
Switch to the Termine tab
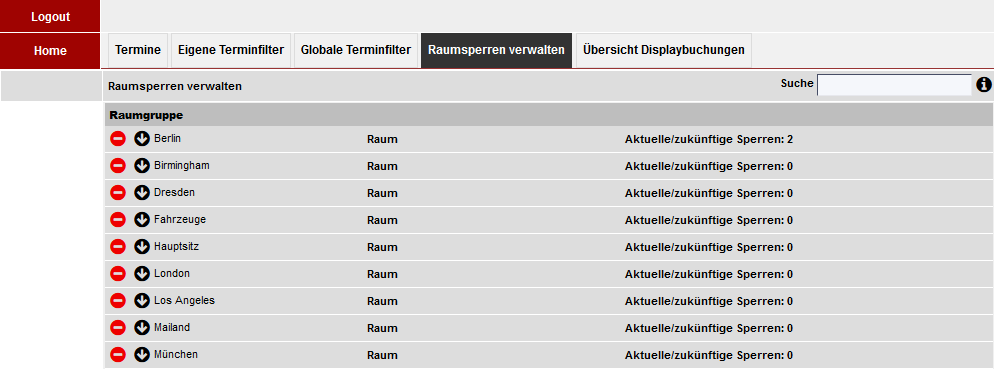pos(138,50)
